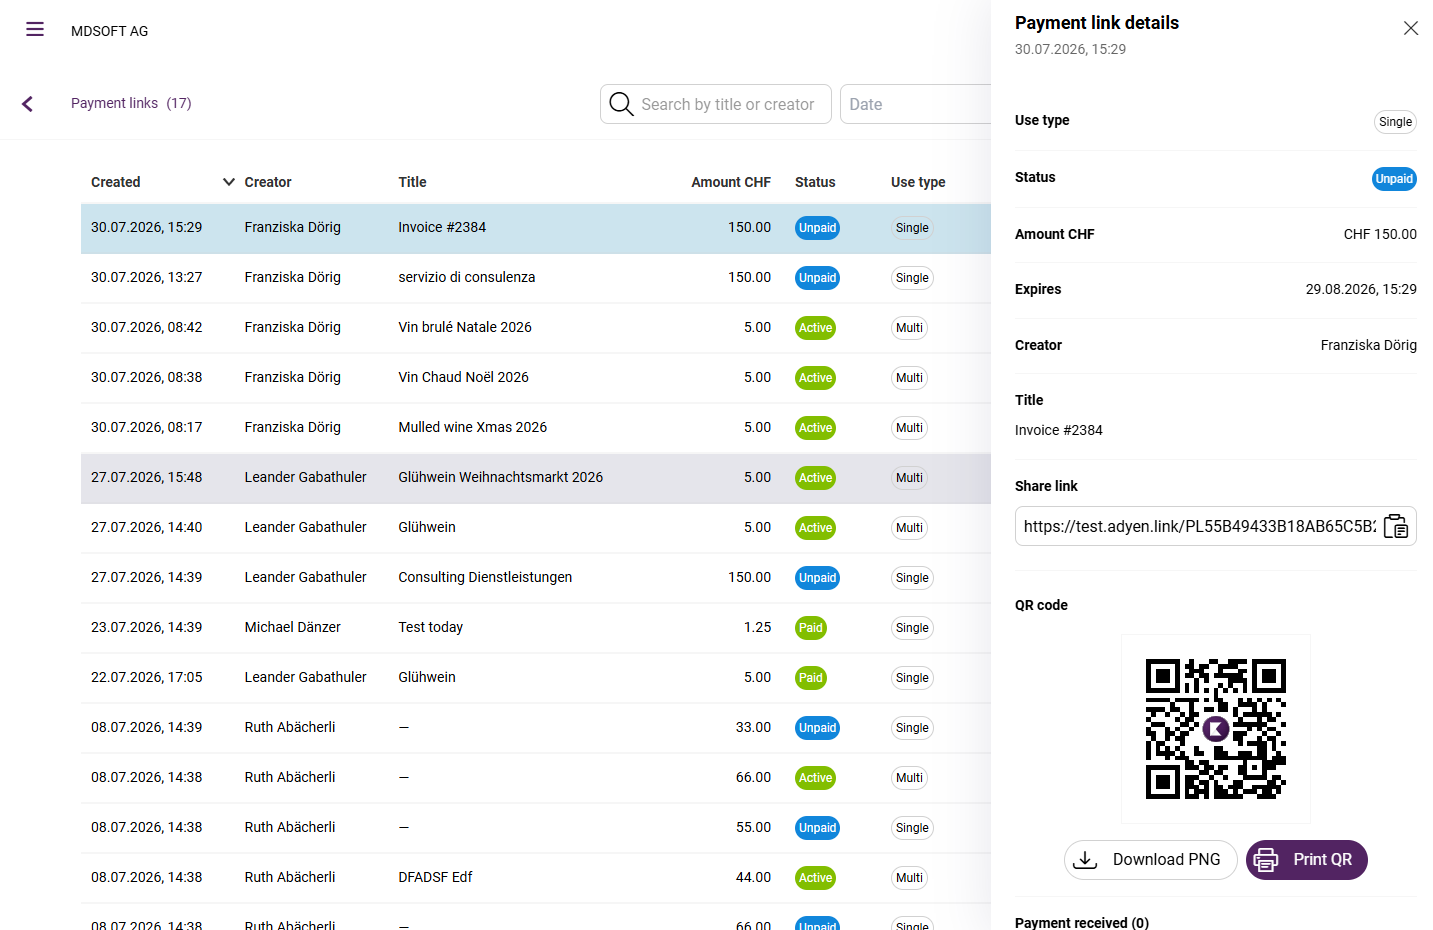The image size is (1433, 930).
Task: Open Vin brulé Natale 2026 row
Action: [x=536, y=328]
